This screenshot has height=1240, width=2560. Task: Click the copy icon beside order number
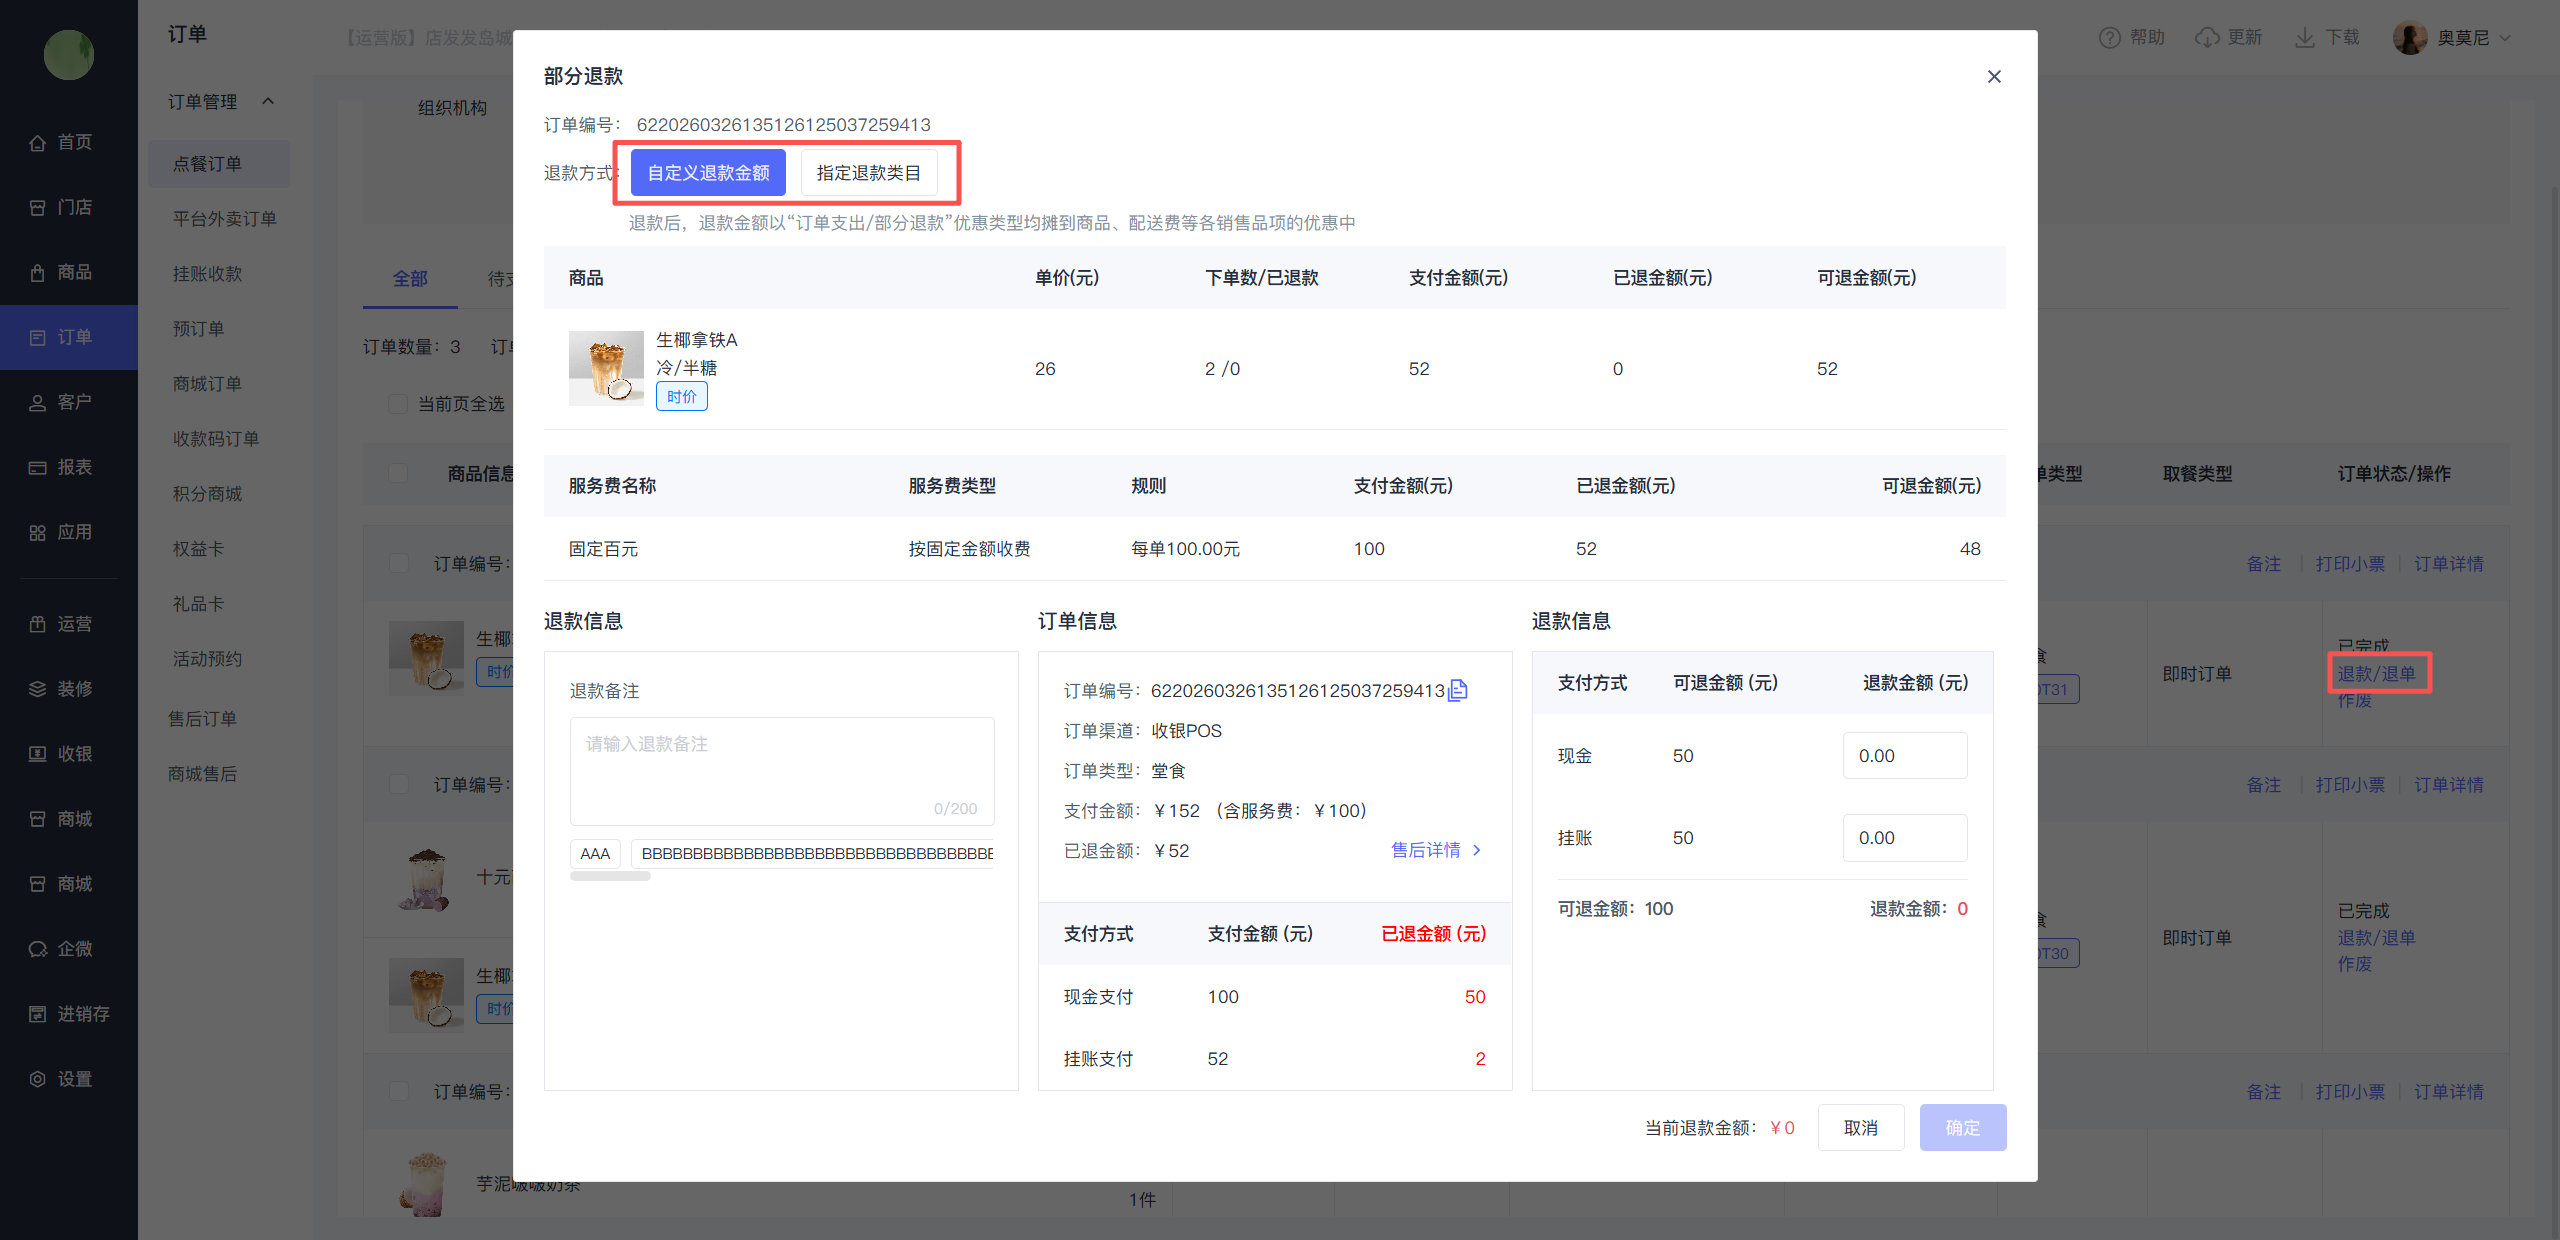(1458, 690)
